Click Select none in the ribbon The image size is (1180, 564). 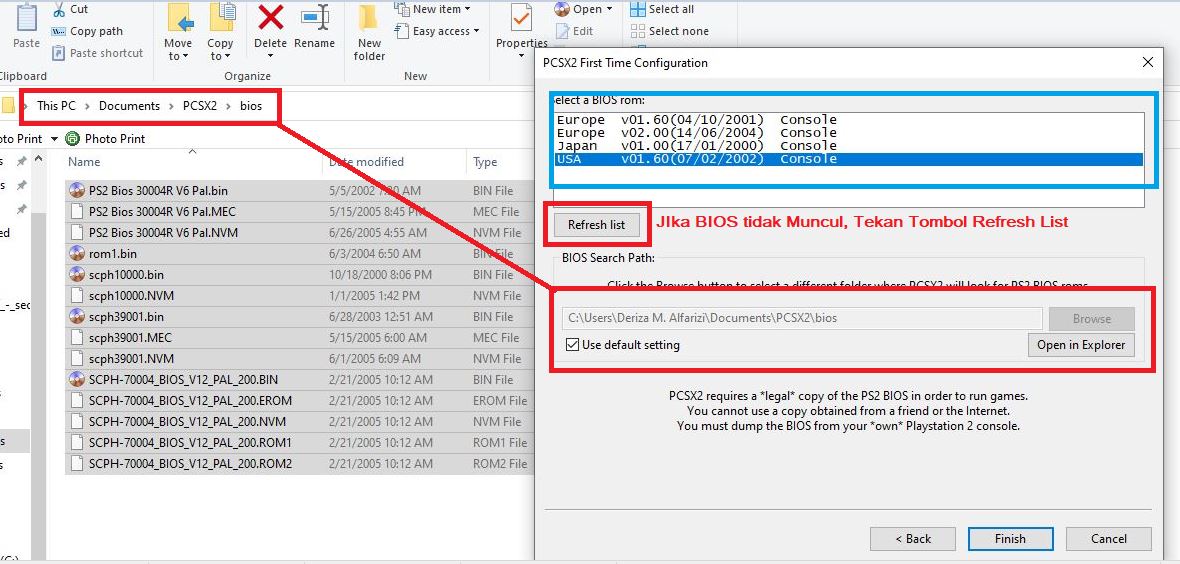(670, 31)
